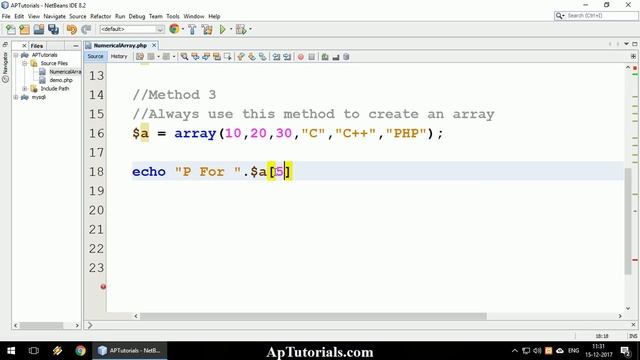Expand the mysqli project node
The image size is (640, 360).
click(16, 97)
